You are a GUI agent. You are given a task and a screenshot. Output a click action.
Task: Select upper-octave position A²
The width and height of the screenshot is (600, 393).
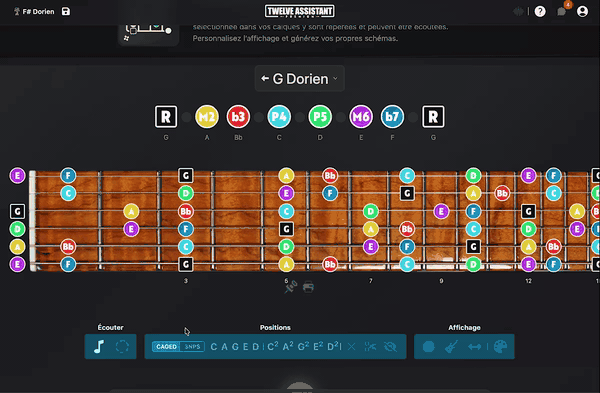coord(288,347)
